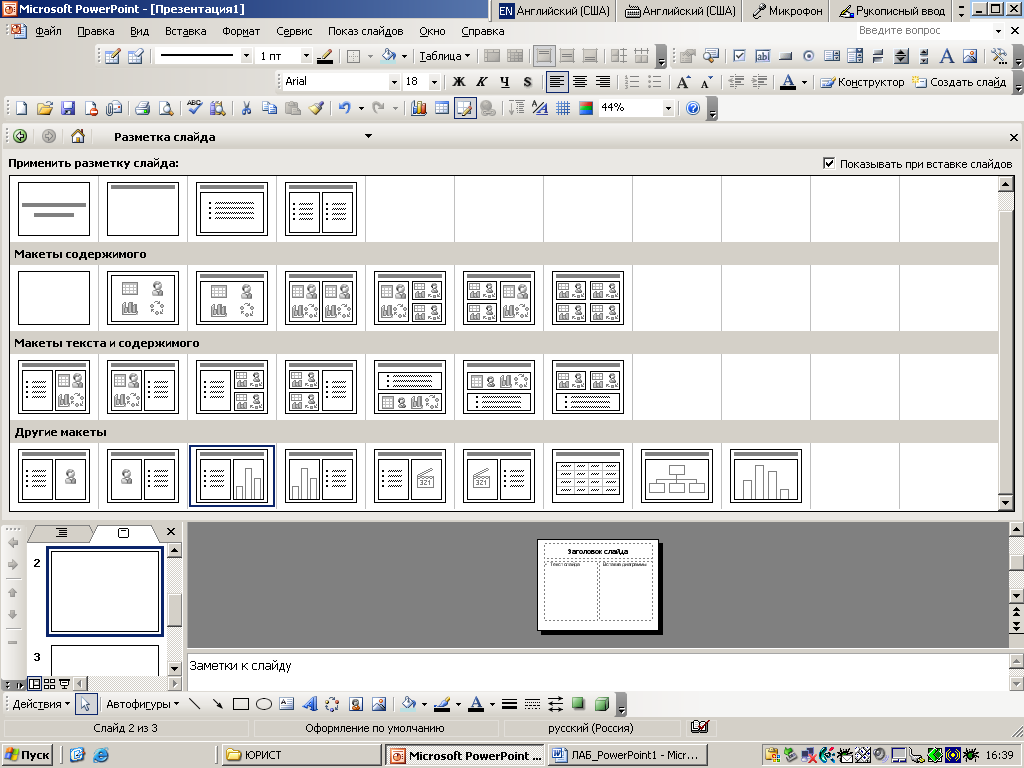Go back arrow in task pane
1024x768 pixels.
(20, 136)
